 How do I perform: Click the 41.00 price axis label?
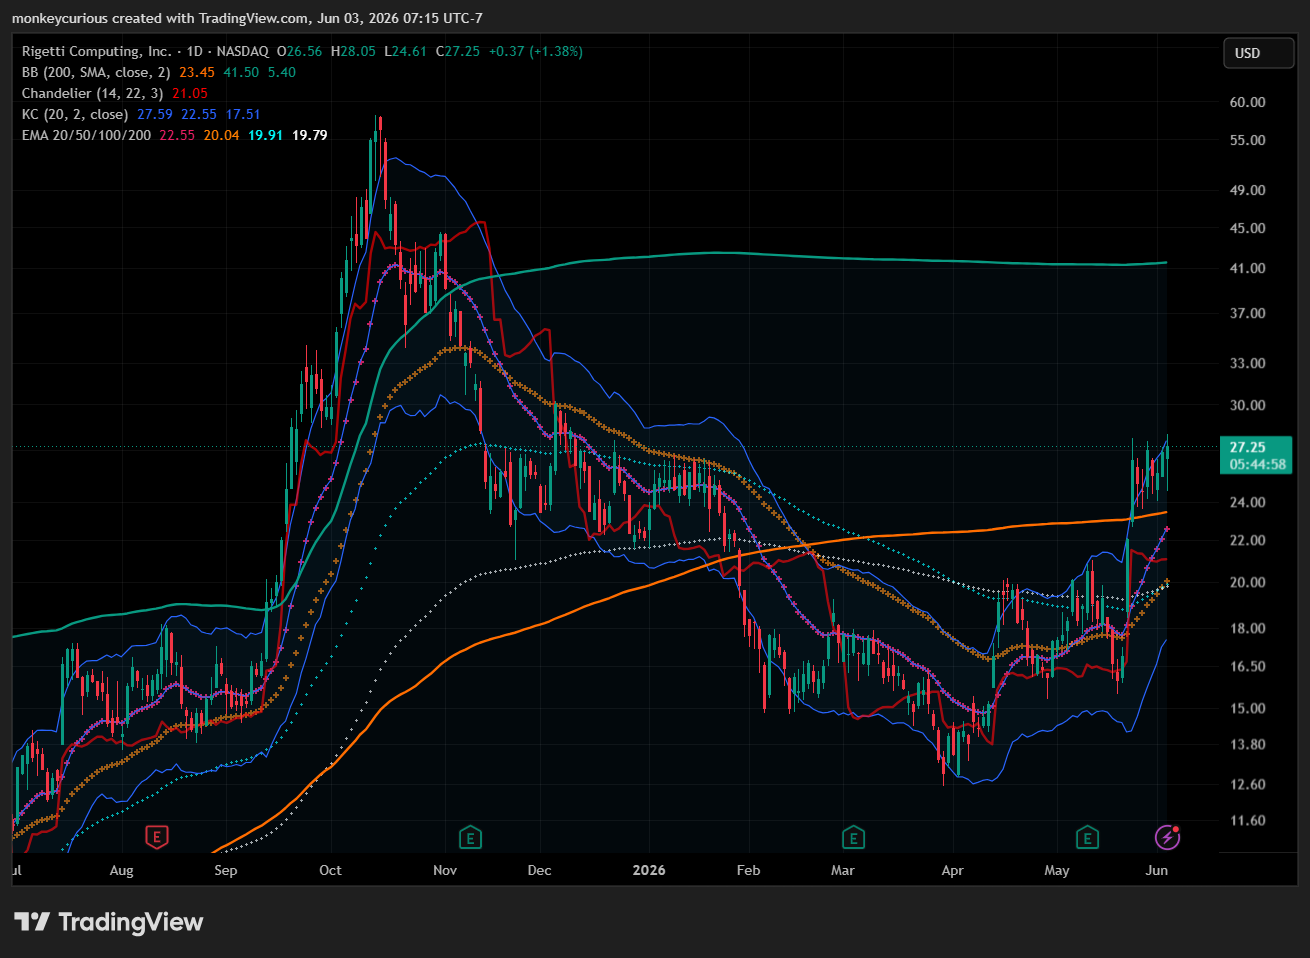(1248, 268)
